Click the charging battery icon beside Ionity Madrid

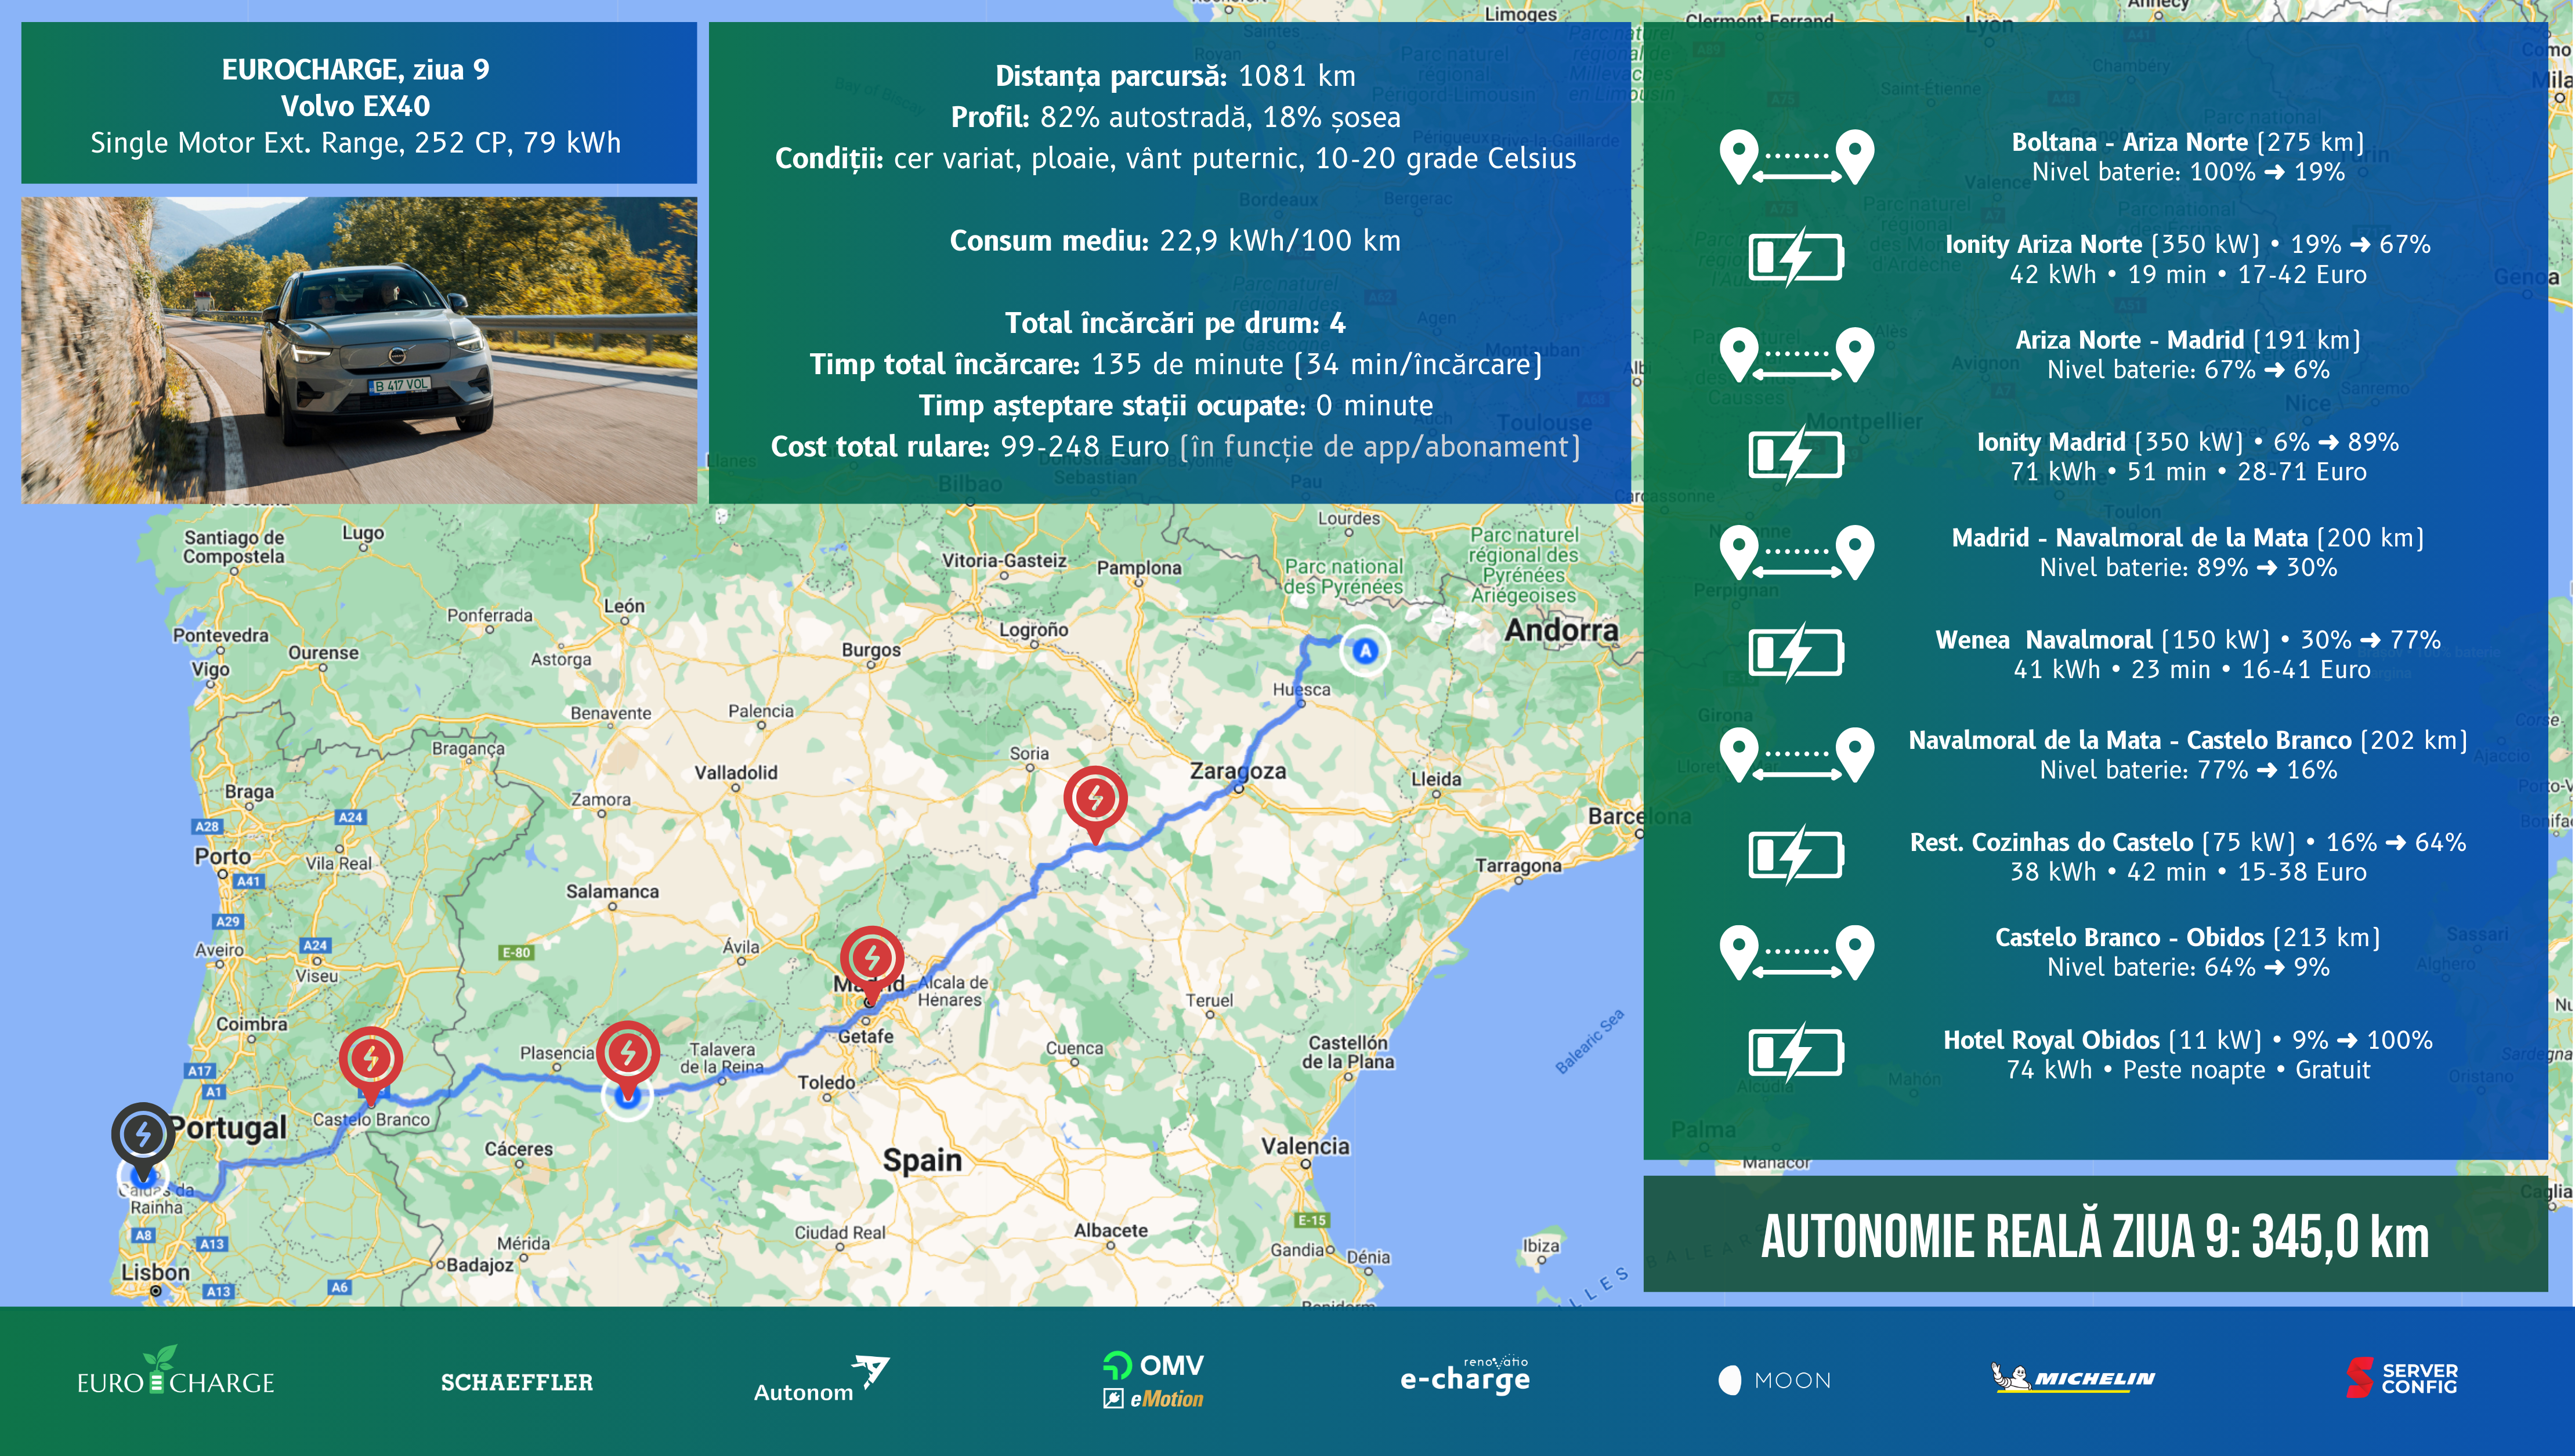pyautogui.click(x=1796, y=455)
